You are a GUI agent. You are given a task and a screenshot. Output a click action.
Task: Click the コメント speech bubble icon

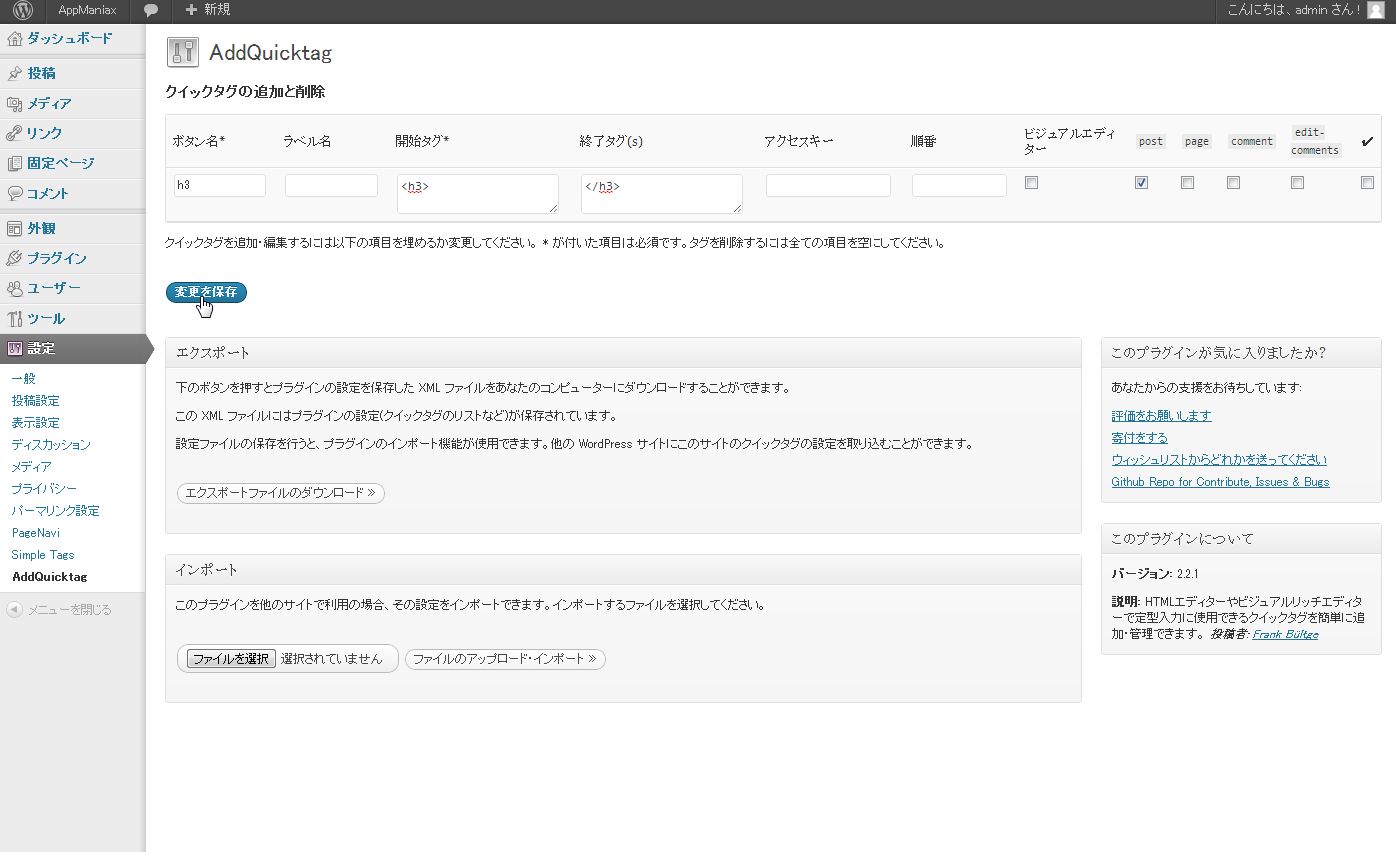pyautogui.click(x=14, y=193)
